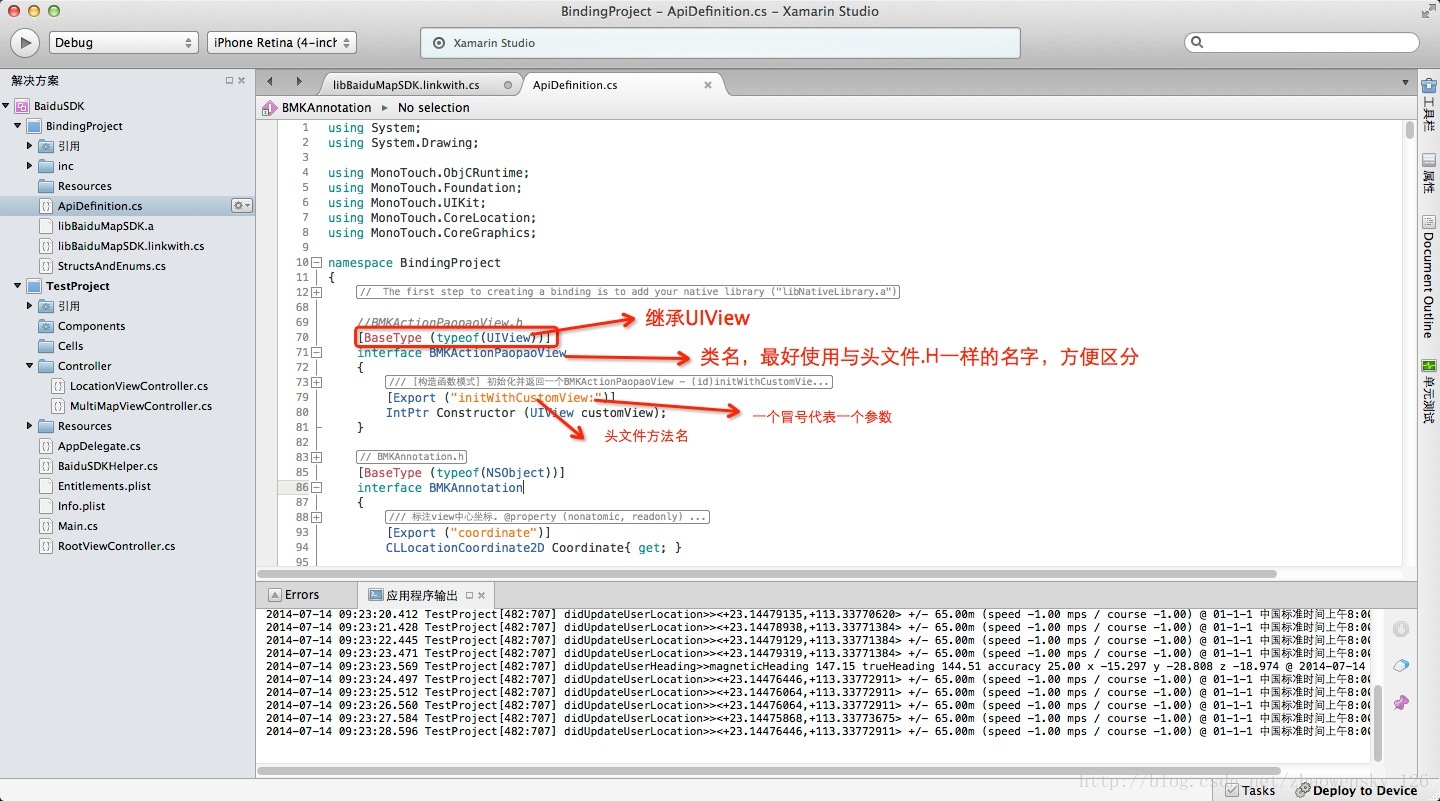Viewport: 1440px width, 801px height.
Task: Click the editor horizontal scrollbar
Action: point(767,574)
